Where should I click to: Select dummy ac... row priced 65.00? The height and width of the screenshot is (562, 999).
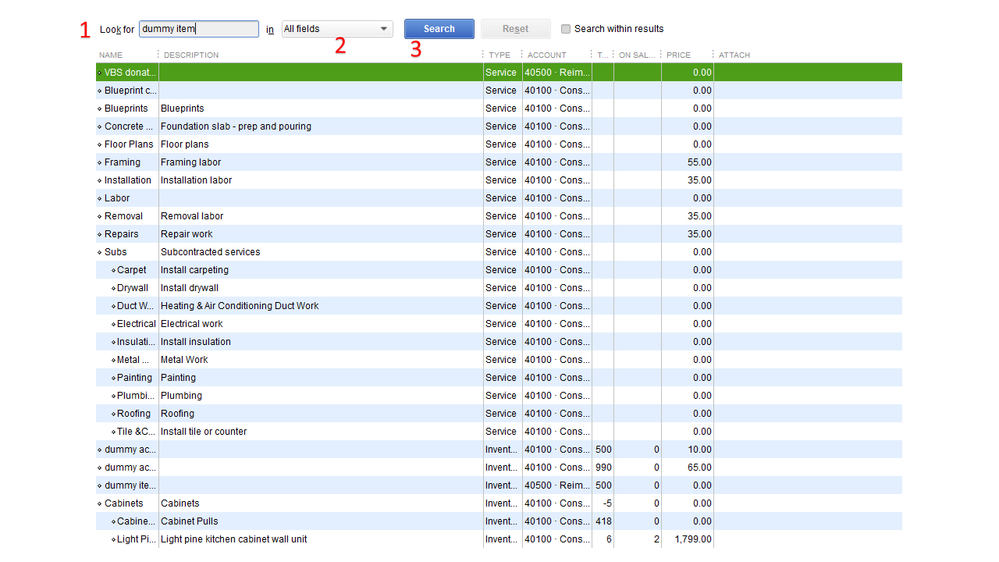click(x=499, y=467)
